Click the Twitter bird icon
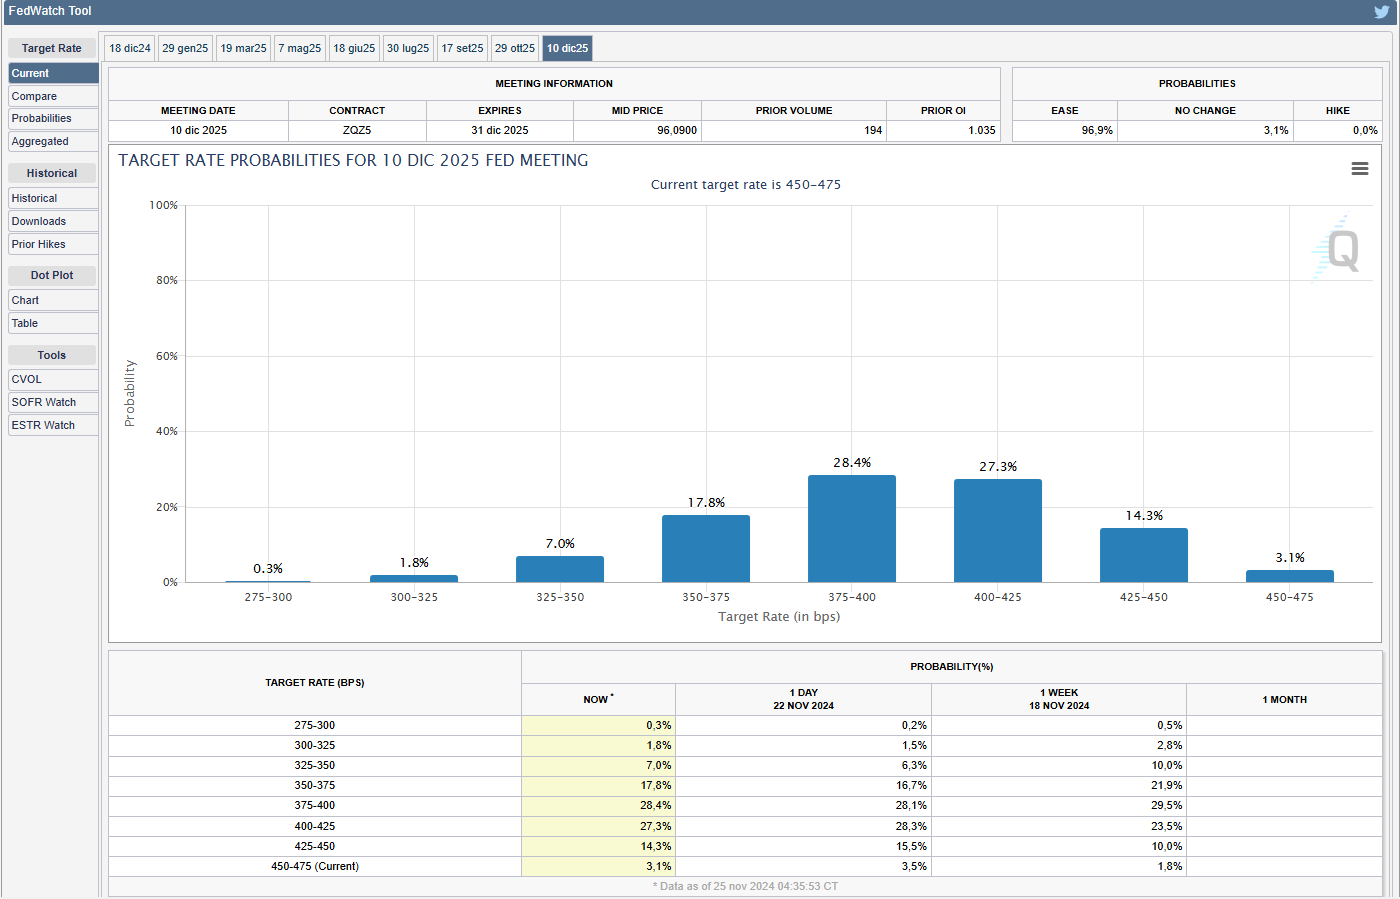The width and height of the screenshot is (1400, 899). 1381,12
